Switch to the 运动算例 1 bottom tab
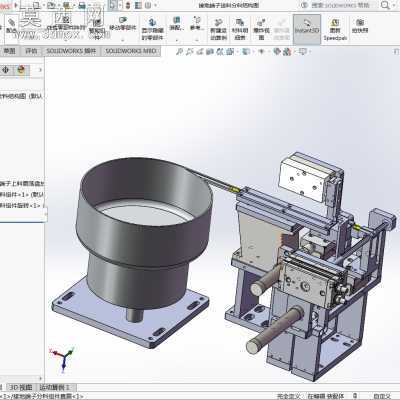 [55, 387]
